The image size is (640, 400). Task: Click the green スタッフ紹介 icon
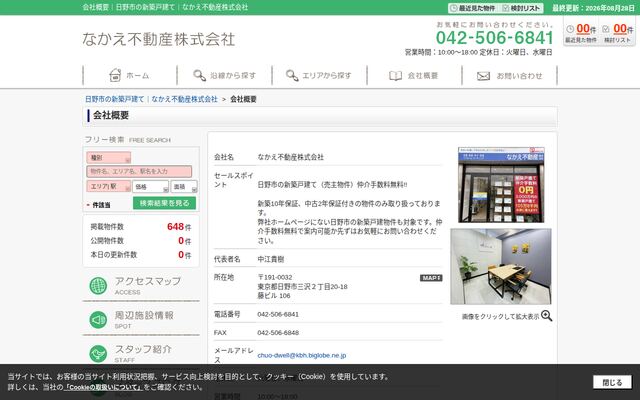pos(98,353)
